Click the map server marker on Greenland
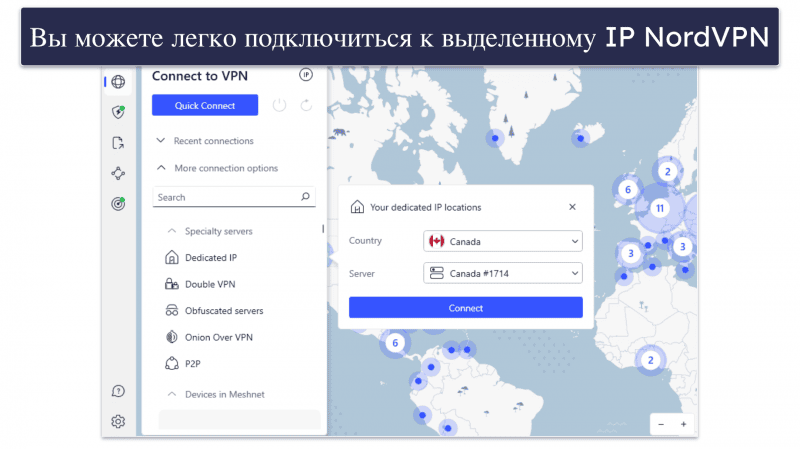The height and width of the screenshot is (449, 800). click(494, 138)
